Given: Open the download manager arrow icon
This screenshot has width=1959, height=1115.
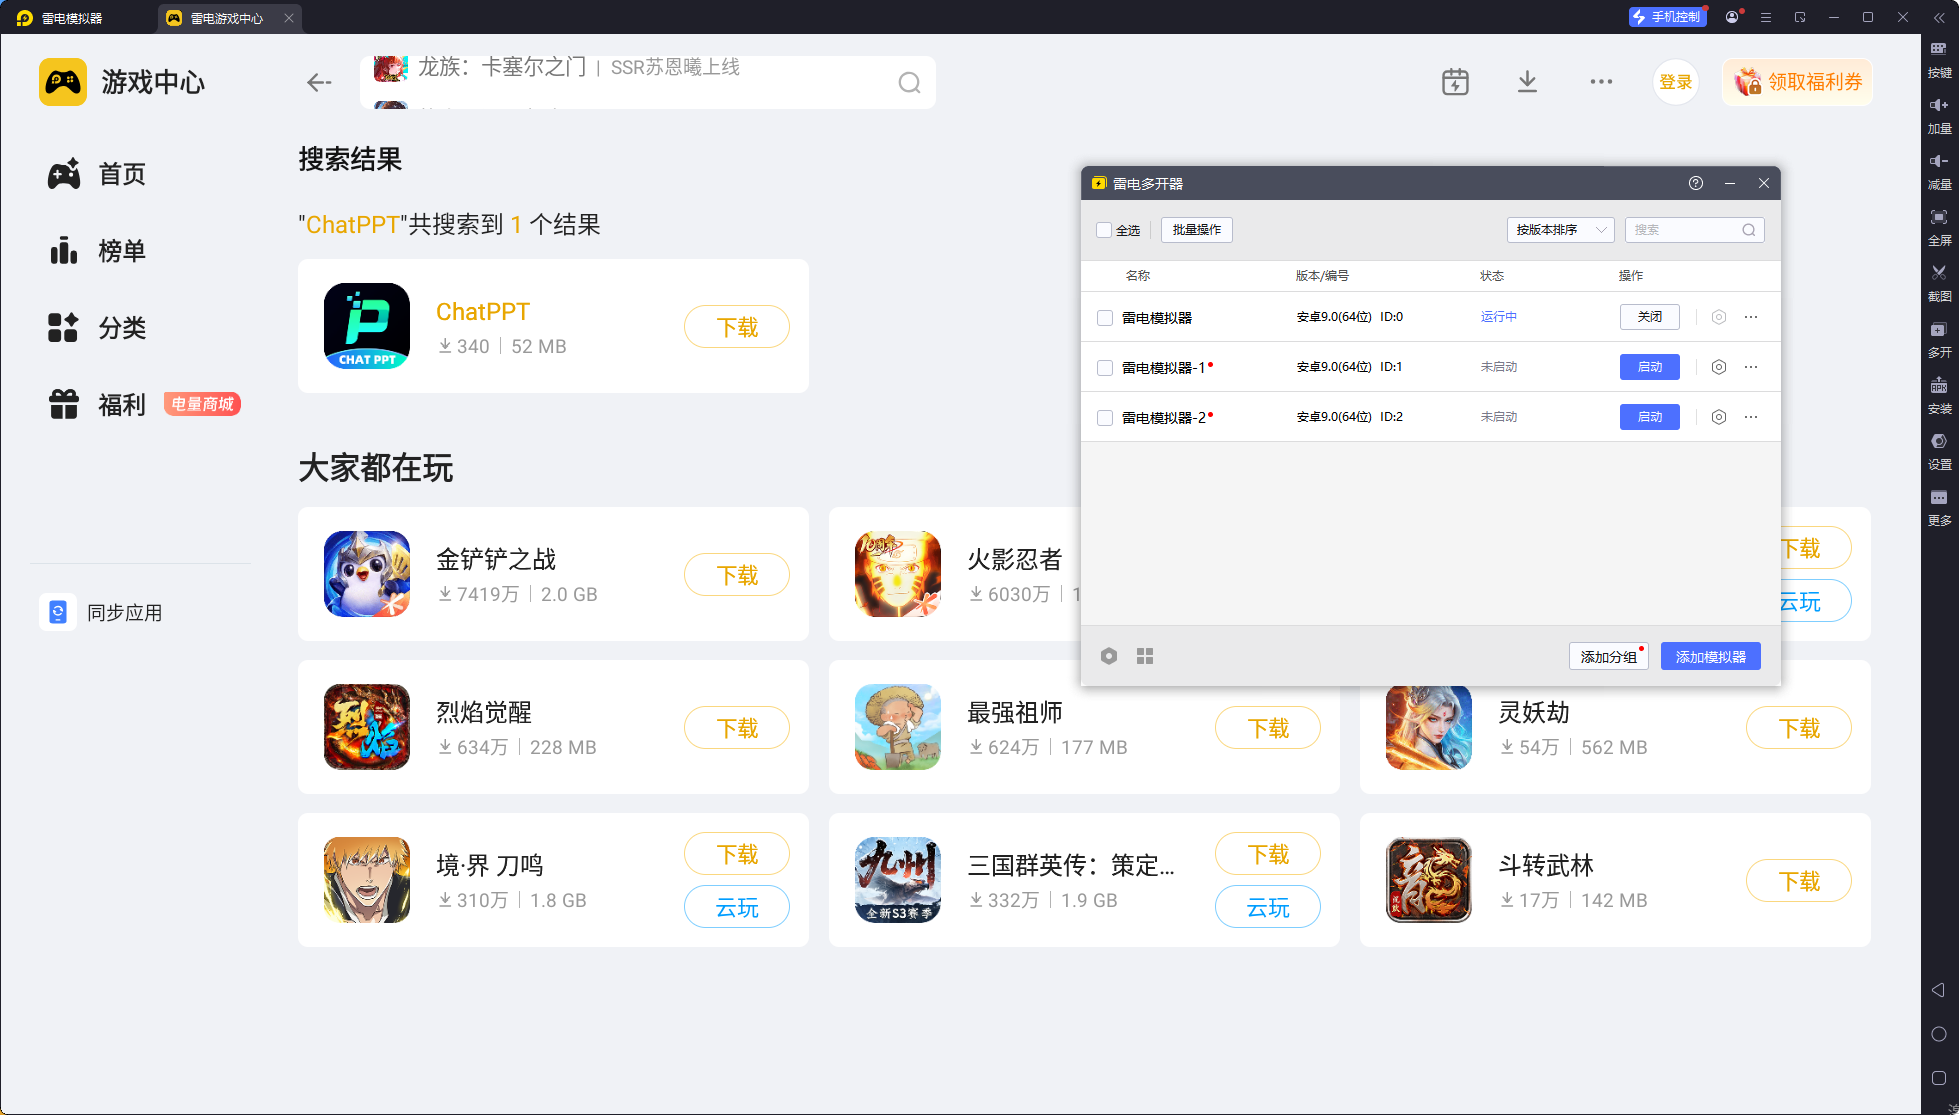Looking at the screenshot, I should [1527, 82].
